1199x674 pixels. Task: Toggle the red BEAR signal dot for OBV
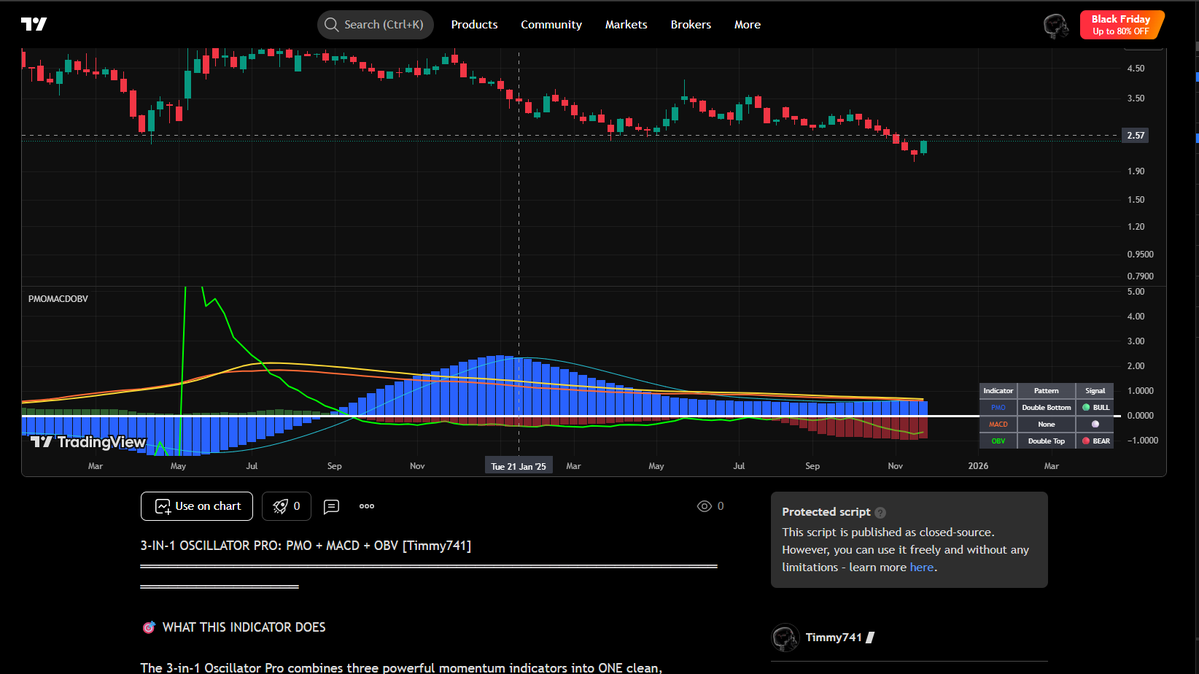tap(1085, 441)
